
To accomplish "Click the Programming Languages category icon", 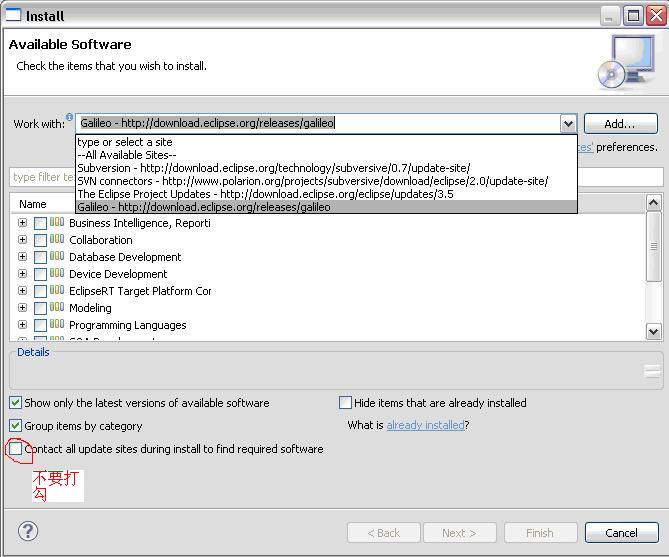I will (57, 324).
